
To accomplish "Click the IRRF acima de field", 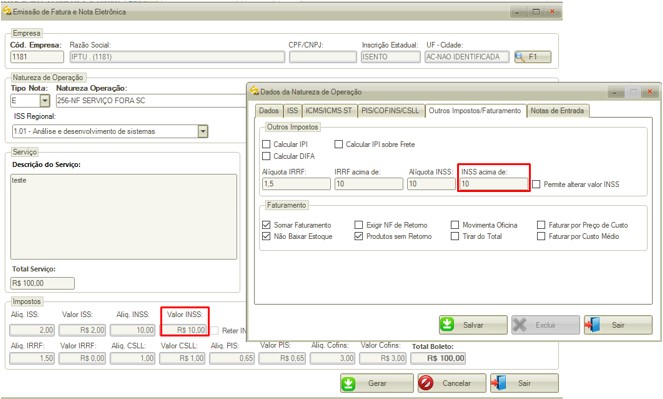I will click(369, 184).
